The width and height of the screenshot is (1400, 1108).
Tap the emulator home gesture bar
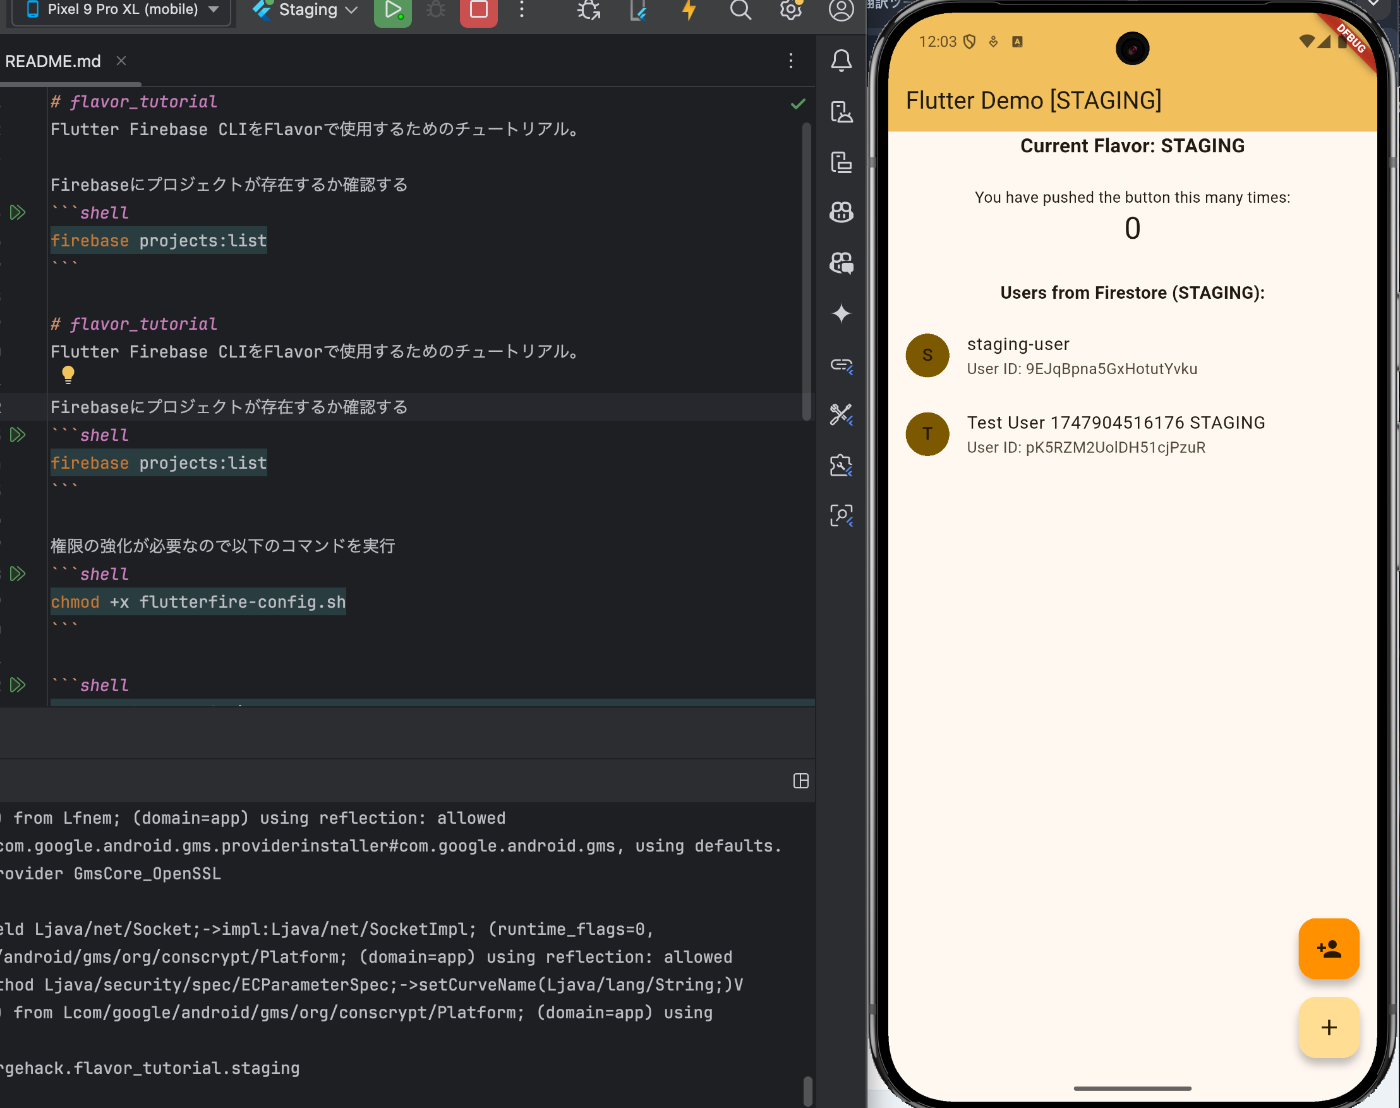[x=1132, y=1088]
